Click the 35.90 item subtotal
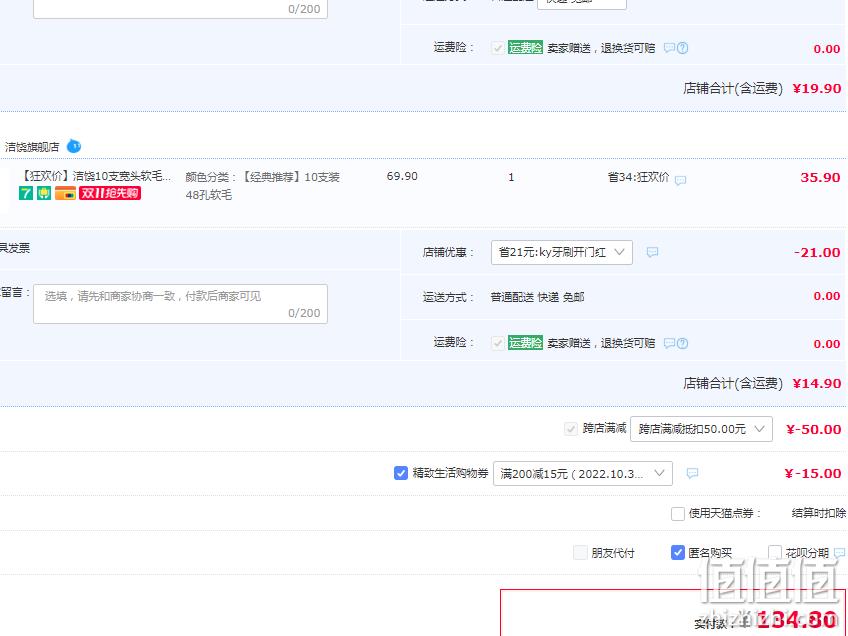Viewport: 848px width, 636px height. click(820, 177)
